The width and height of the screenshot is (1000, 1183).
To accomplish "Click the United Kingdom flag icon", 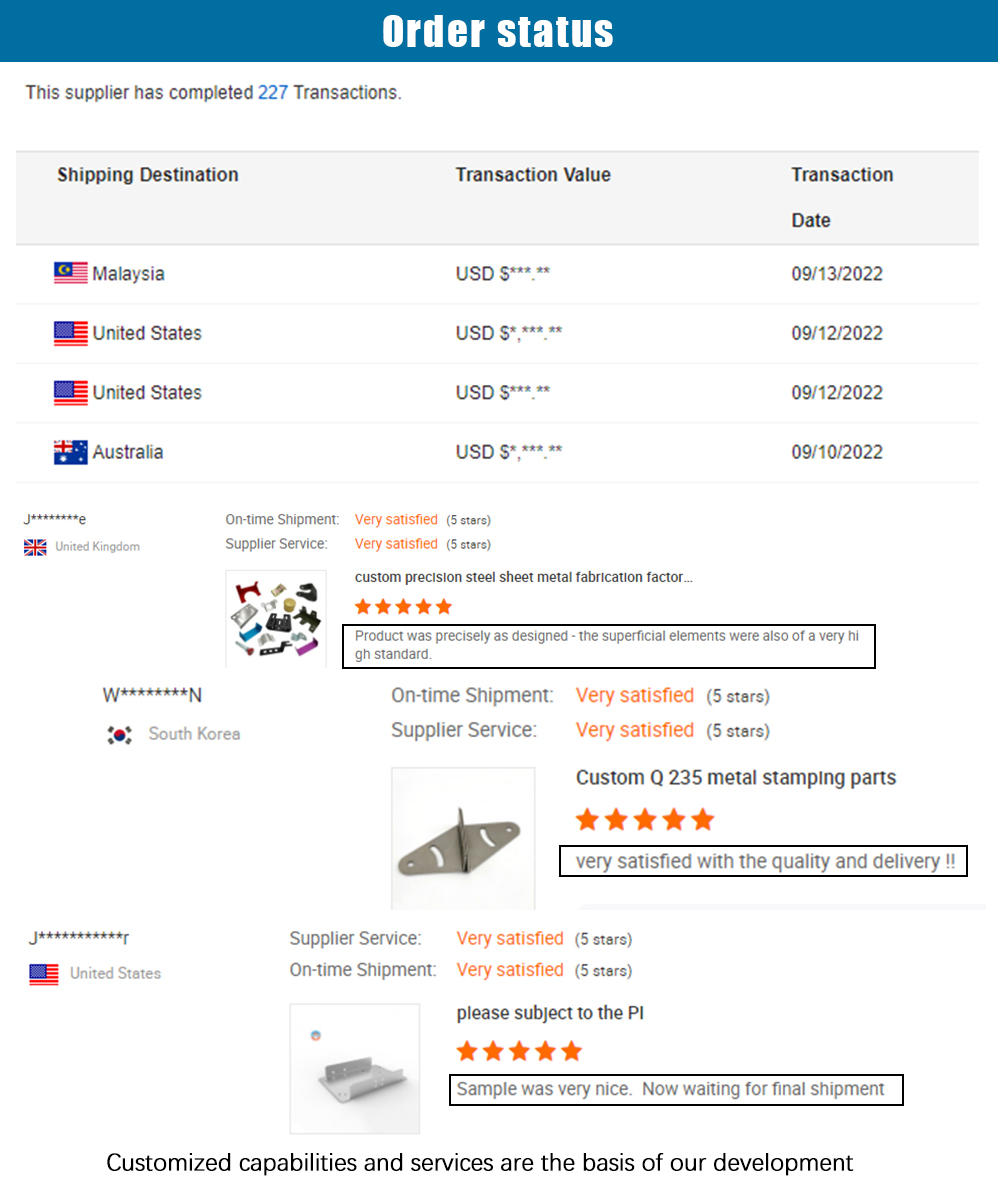I will pyautogui.click(x=35, y=547).
